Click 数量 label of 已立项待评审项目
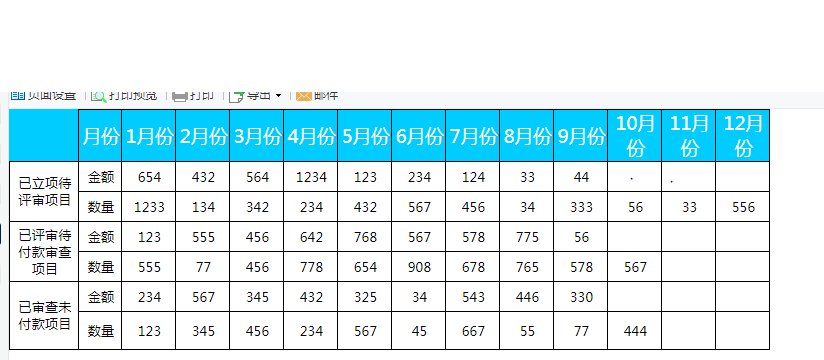 [100, 207]
